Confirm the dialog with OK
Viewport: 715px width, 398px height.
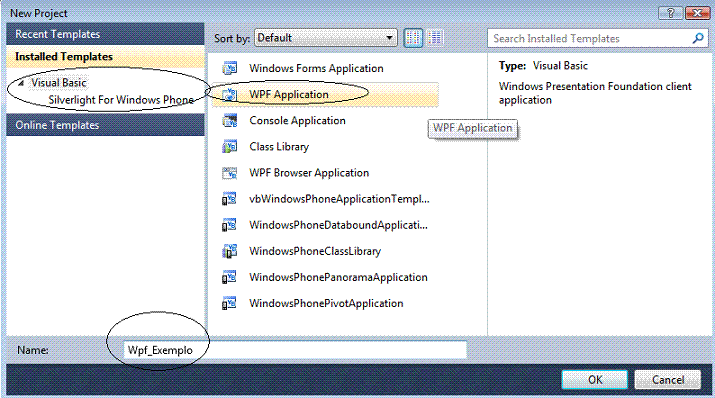coord(595,380)
